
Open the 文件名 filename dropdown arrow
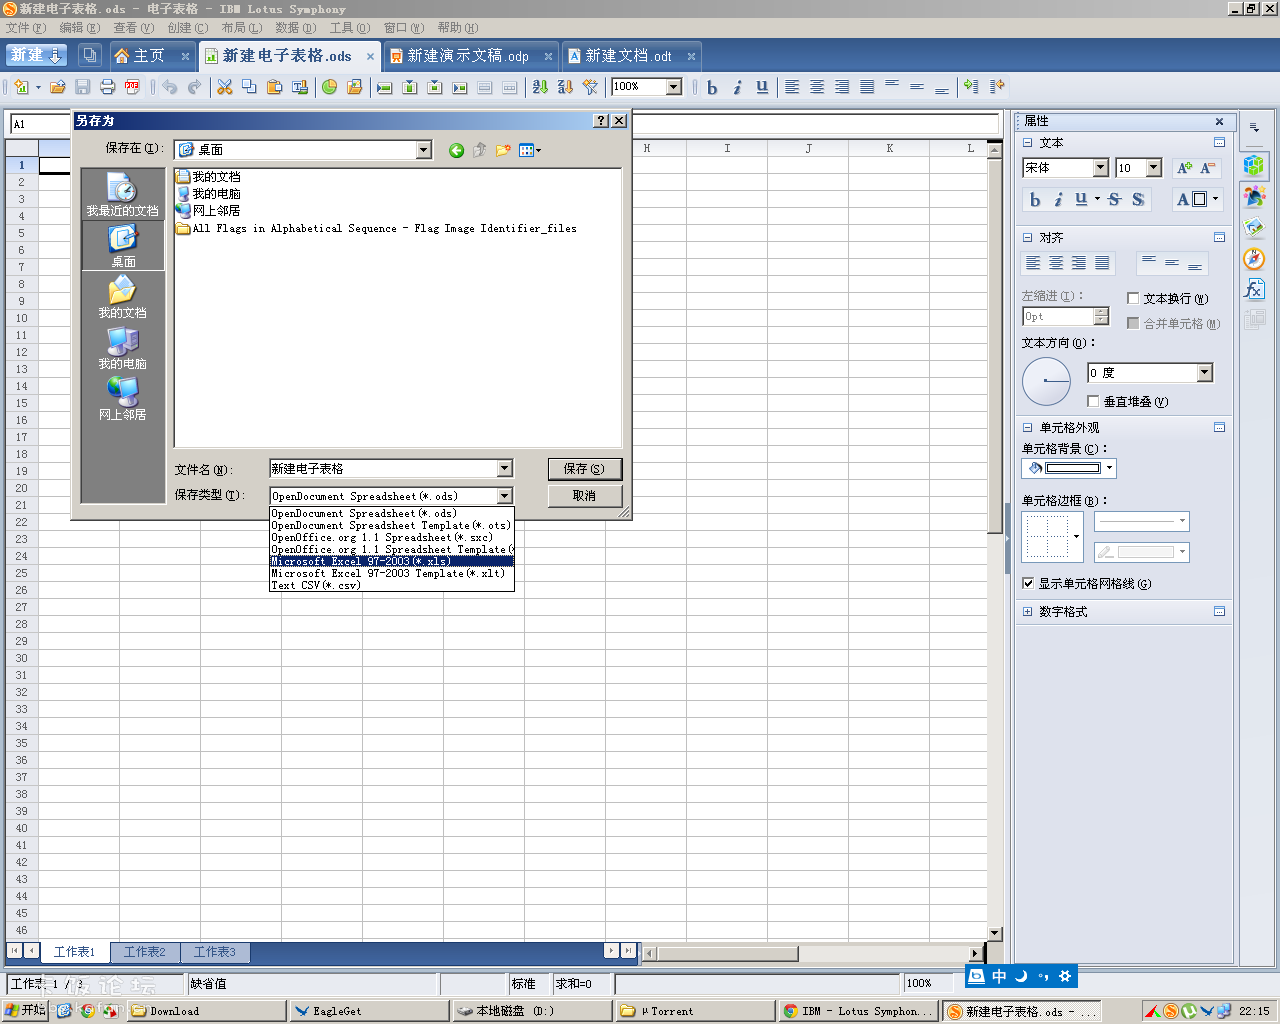click(505, 468)
